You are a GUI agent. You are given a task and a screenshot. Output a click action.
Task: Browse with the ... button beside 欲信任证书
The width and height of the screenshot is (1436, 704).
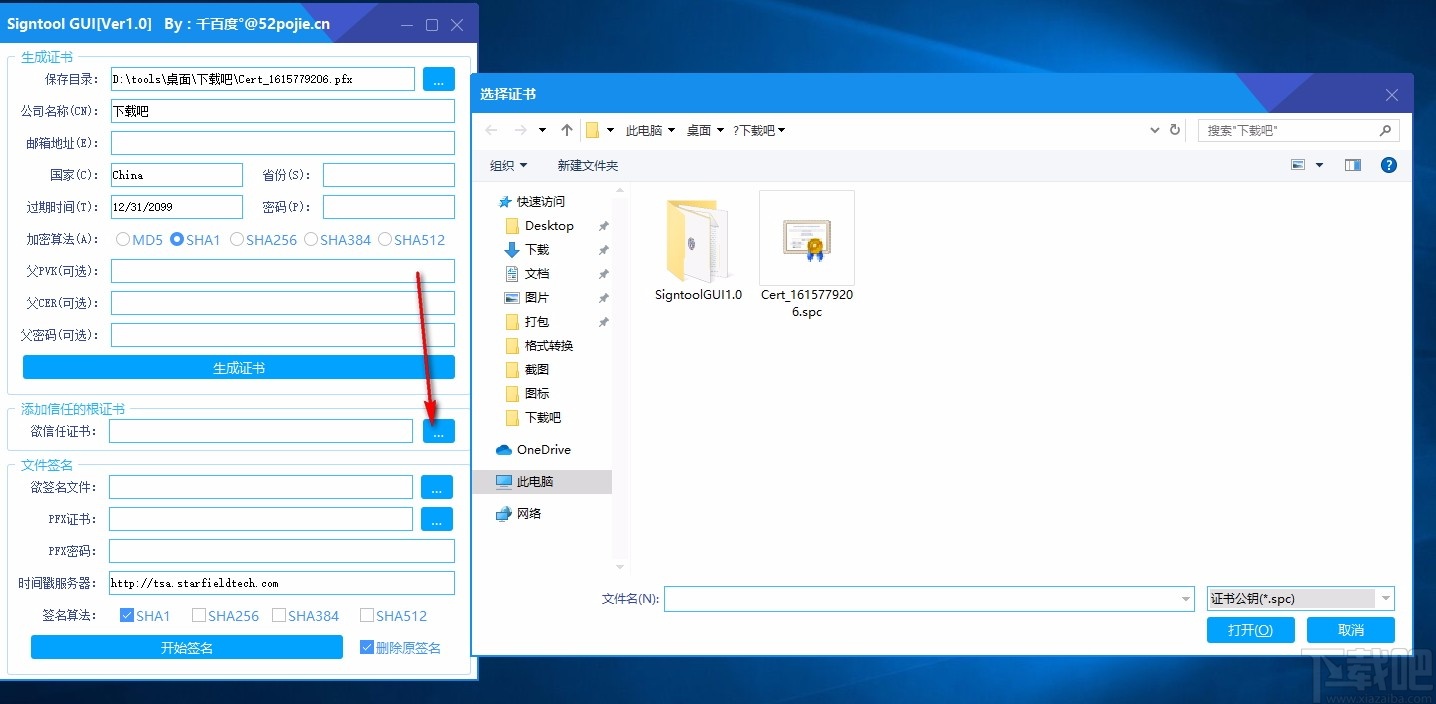[x=437, y=430]
